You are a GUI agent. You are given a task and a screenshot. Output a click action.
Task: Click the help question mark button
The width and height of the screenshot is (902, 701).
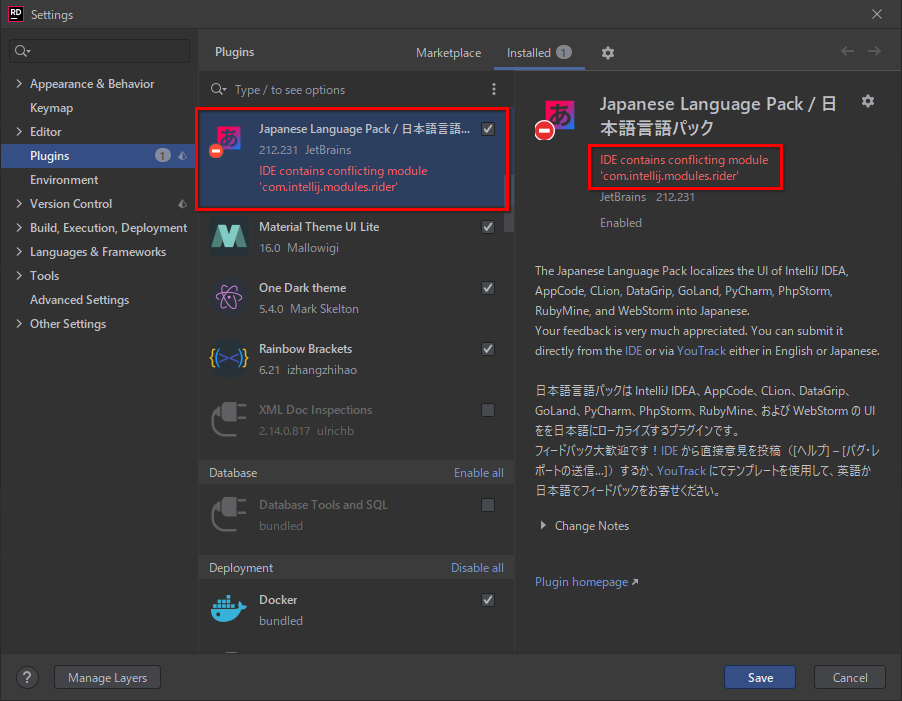coord(27,677)
